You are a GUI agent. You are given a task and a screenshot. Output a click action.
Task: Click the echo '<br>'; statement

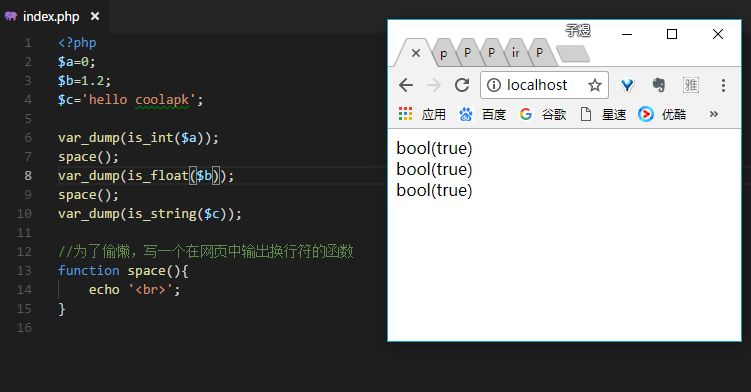pyautogui.click(x=135, y=290)
